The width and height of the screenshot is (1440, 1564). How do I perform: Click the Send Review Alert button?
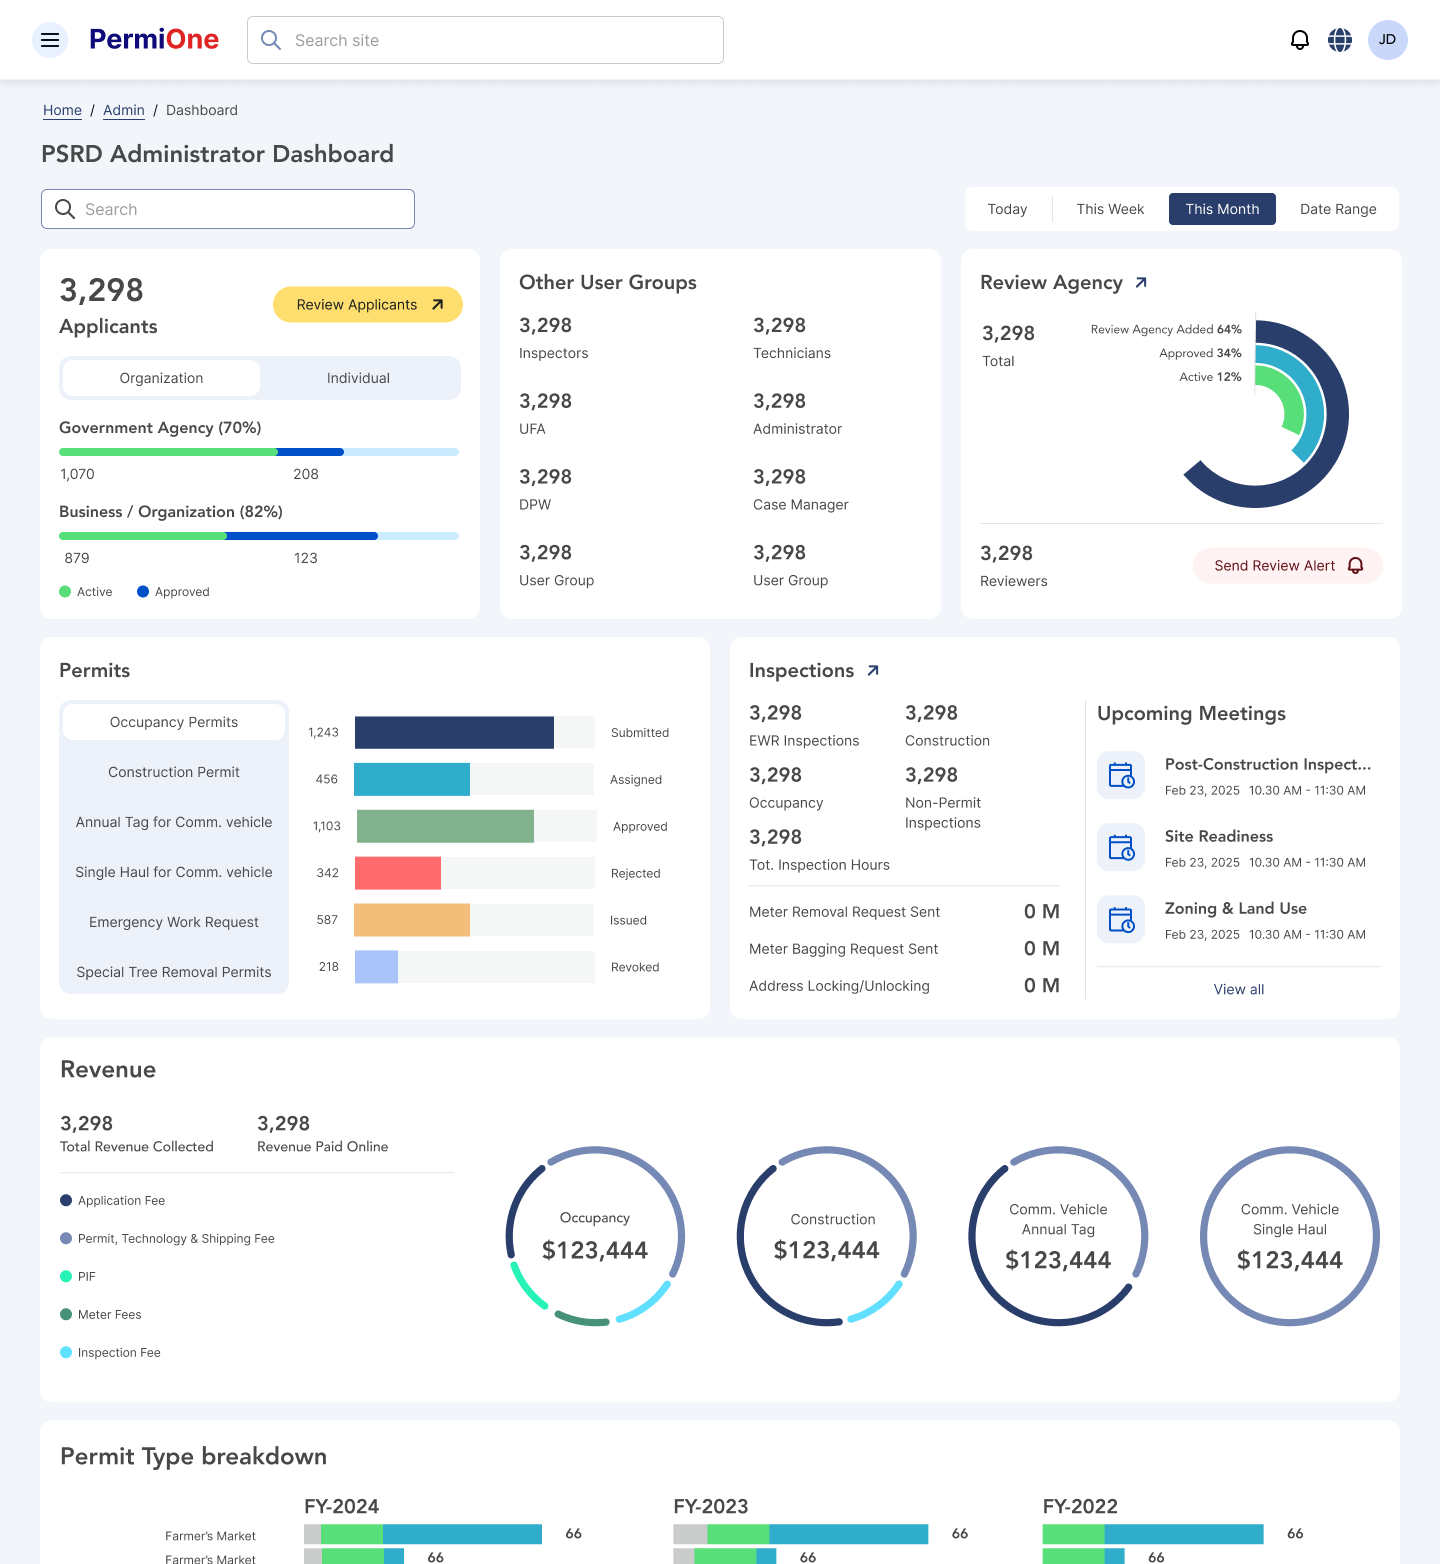(x=1287, y=566)
